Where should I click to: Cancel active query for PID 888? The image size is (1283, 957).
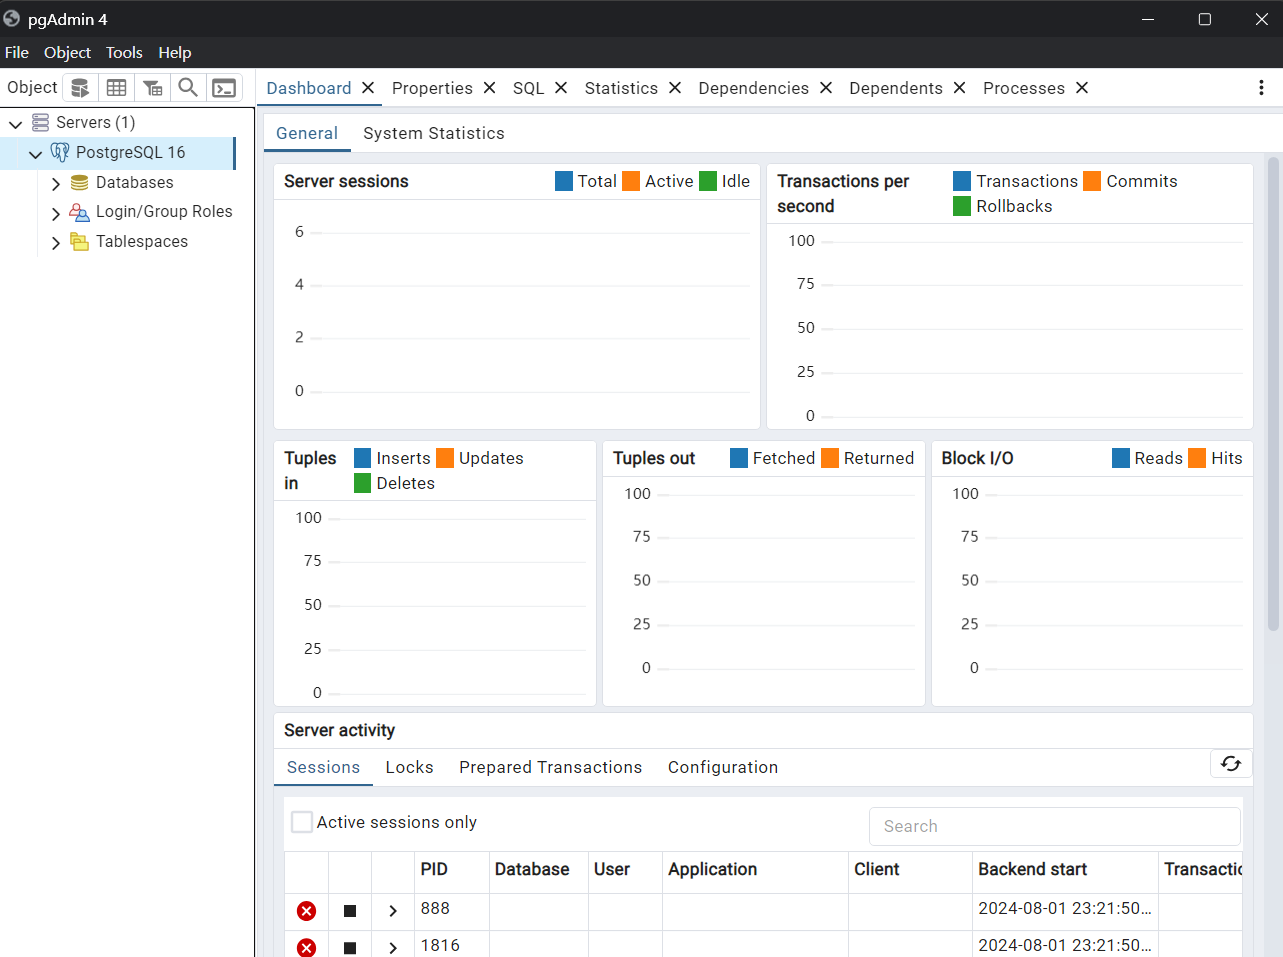click(x=350, y=911)
